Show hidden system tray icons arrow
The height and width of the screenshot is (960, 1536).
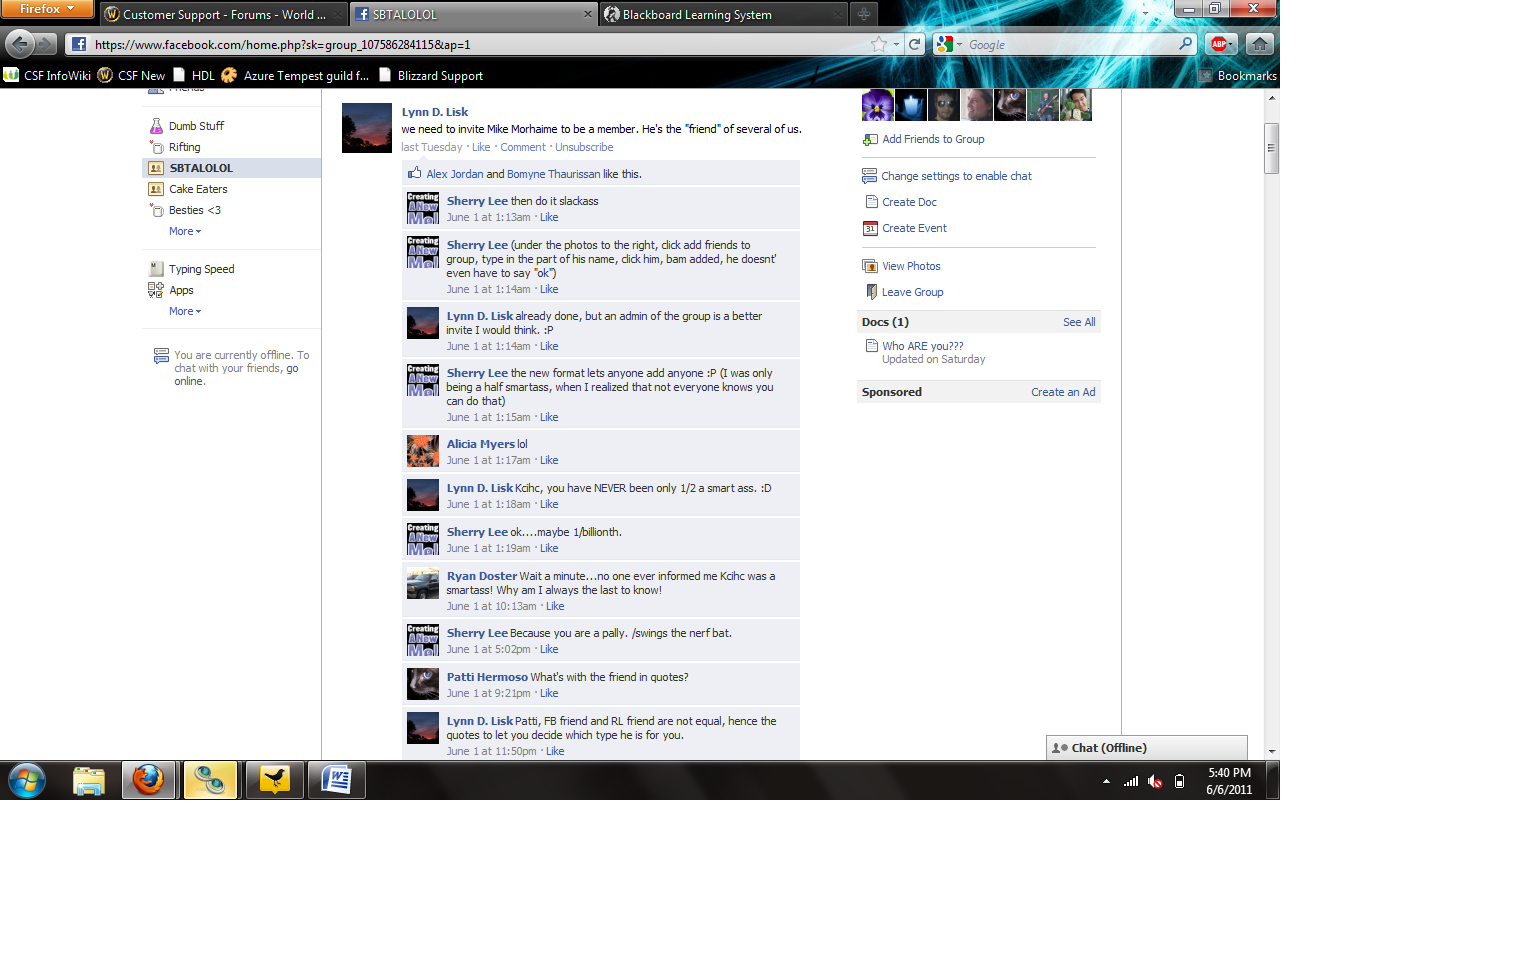(1106, 781)
